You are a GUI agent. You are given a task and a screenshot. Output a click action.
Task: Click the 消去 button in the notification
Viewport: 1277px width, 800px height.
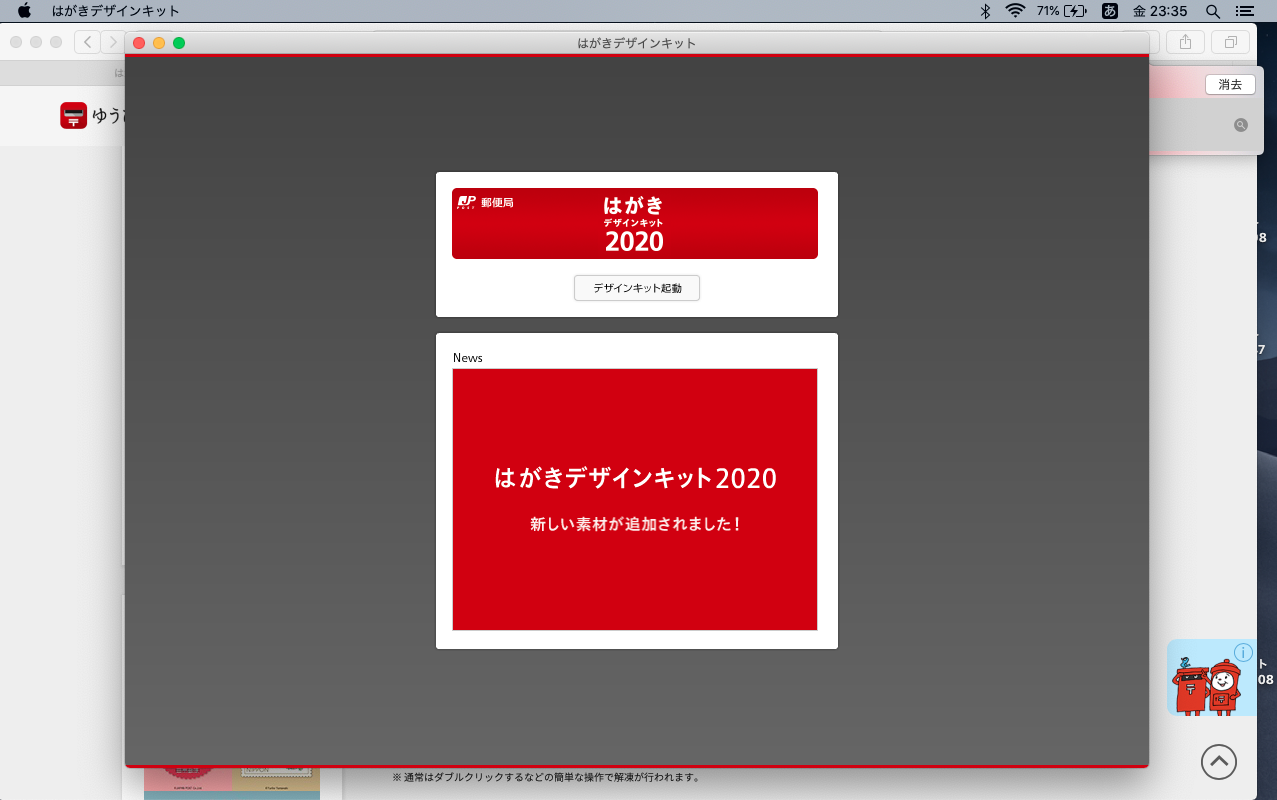(x=1230, y=85)
